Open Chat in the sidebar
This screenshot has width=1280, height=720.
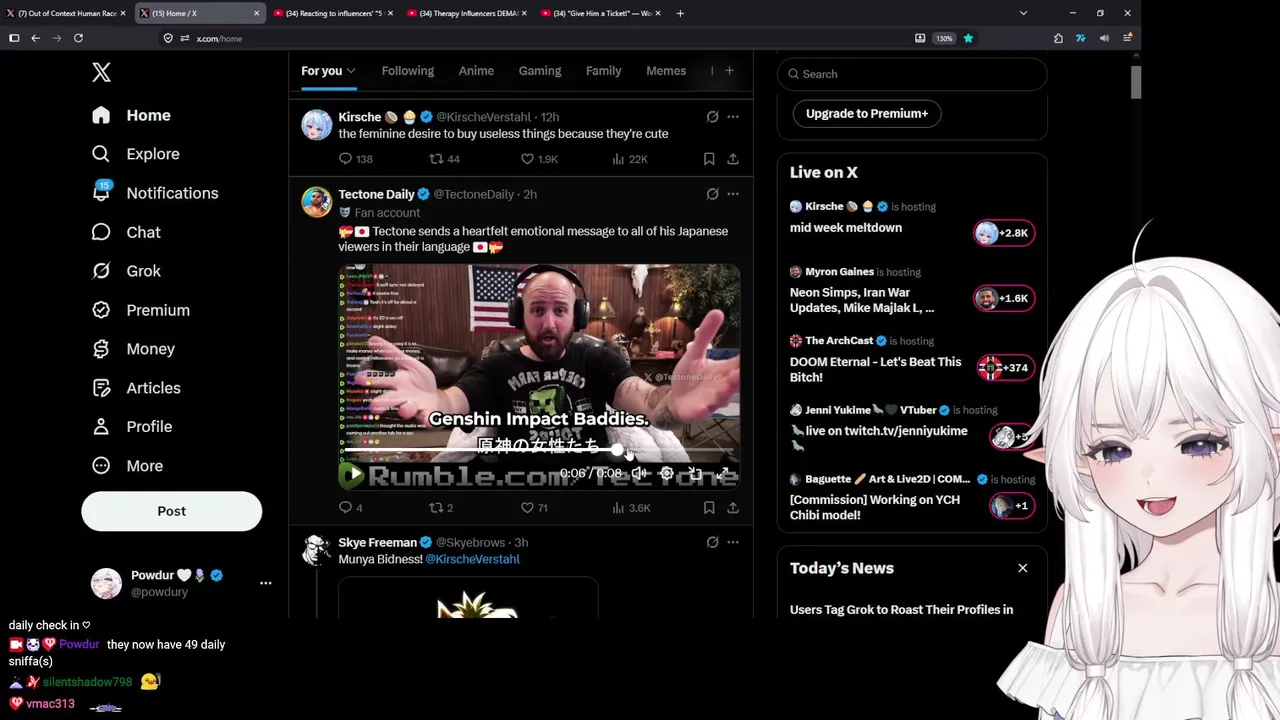click(126, 232)
